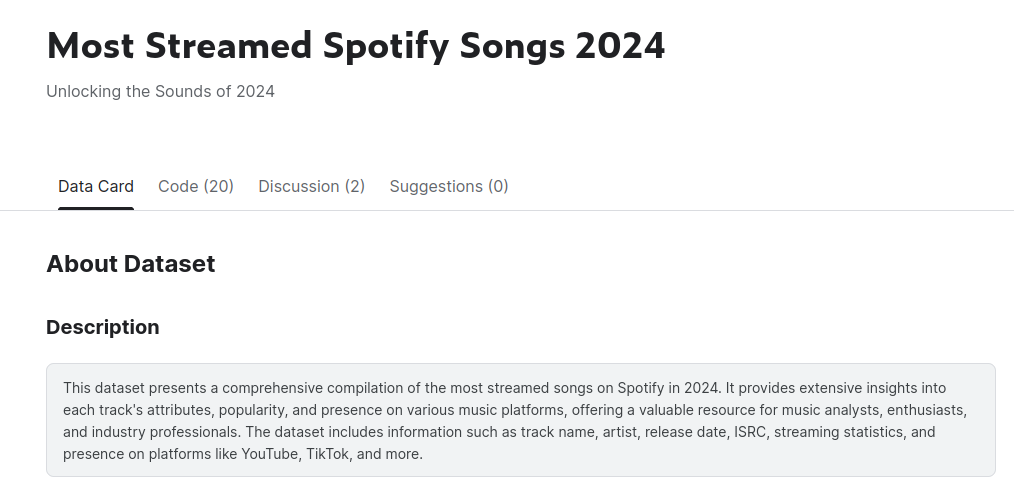Select the Suggestions (0) tab
This screenshot has height=502, width=1014.
point(449,186)
